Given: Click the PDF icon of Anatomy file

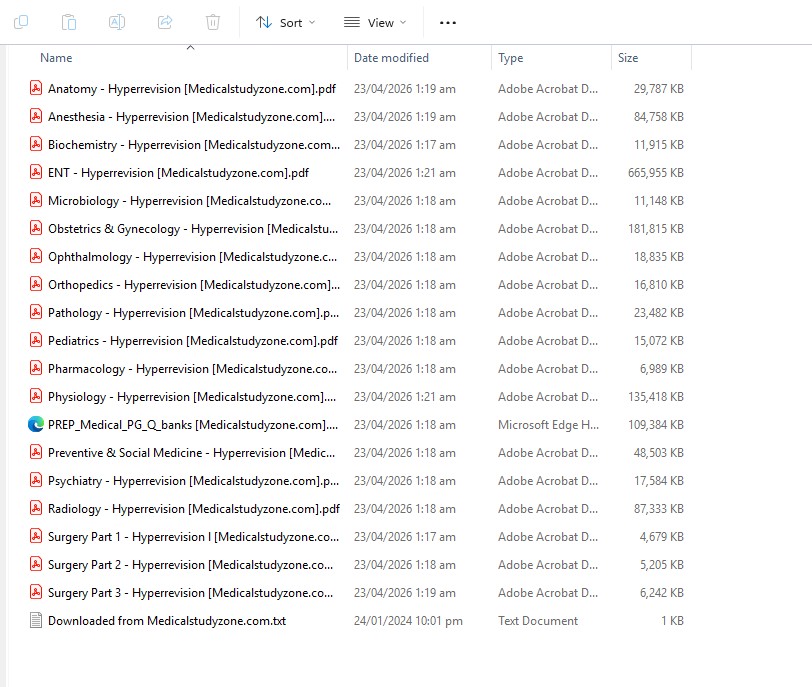Looking at the screenshot, I should pos(36,89).
